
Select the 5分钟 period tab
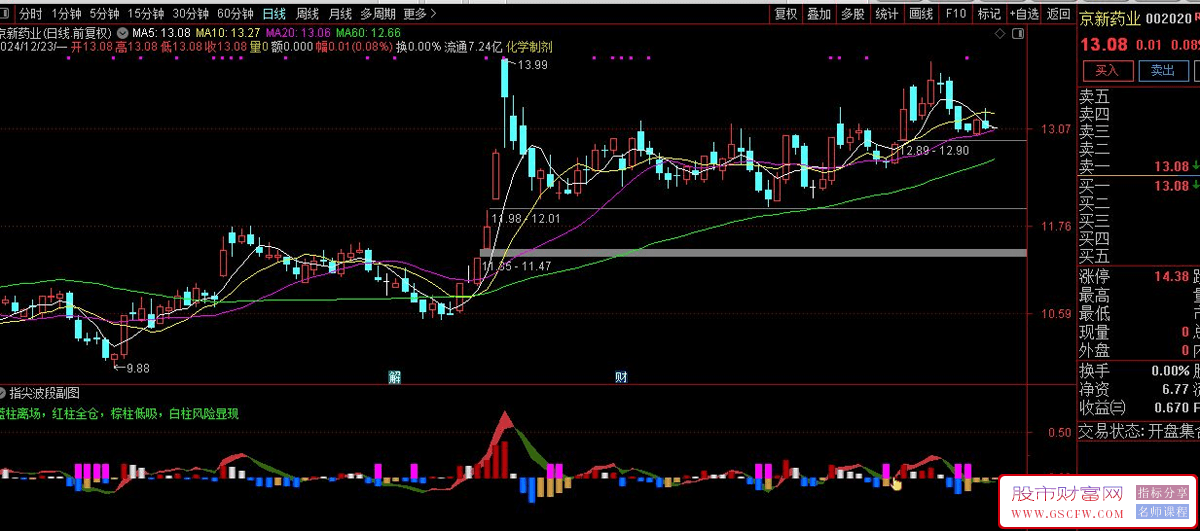tap(104, 14)
